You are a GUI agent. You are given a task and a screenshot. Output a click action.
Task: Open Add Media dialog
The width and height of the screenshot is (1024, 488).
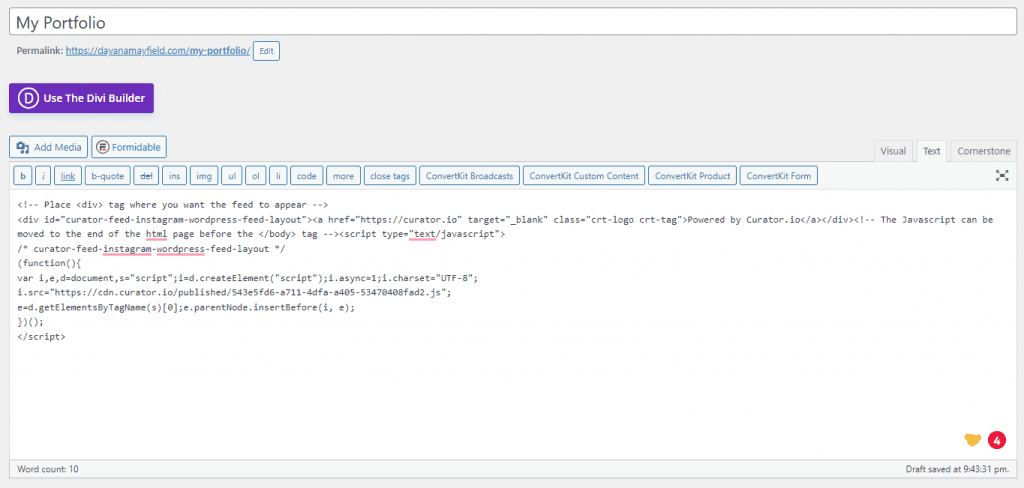(48, 147)
